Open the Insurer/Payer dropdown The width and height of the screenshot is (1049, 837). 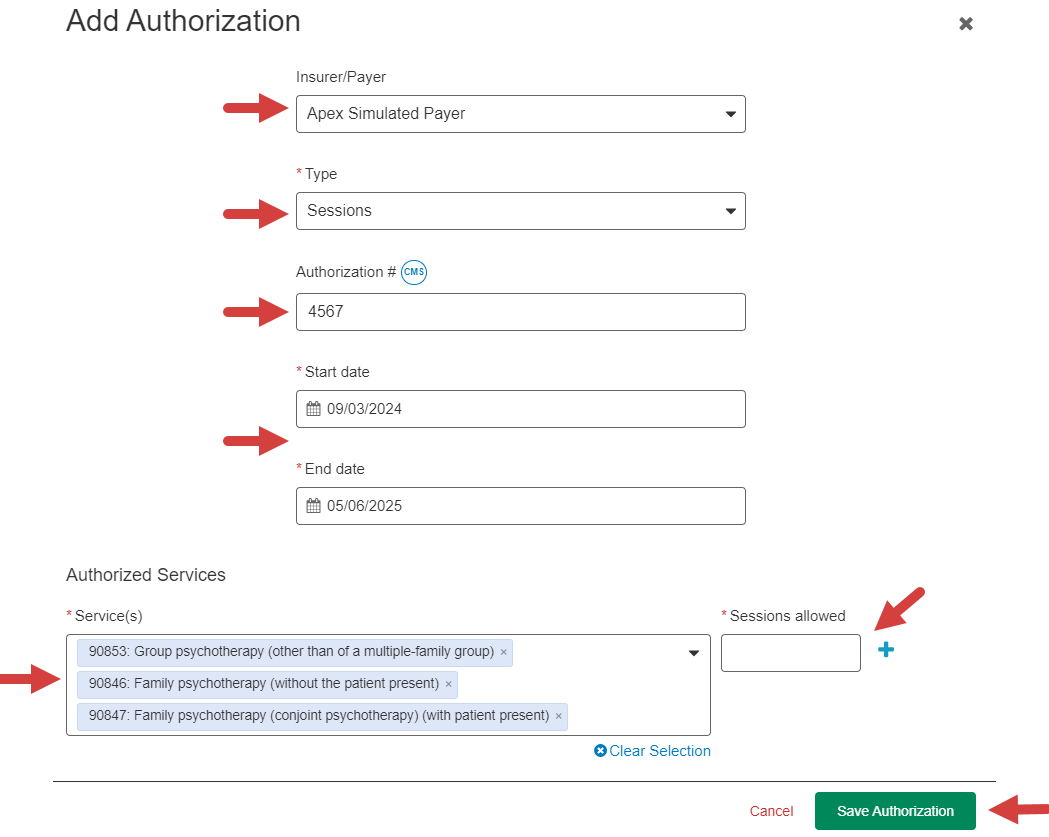[731, 113]
